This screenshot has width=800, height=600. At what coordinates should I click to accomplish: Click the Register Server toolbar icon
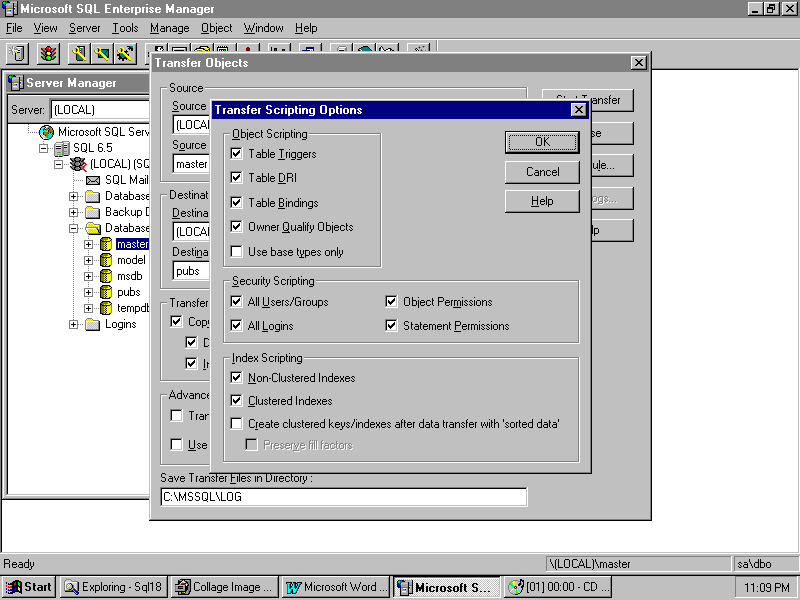tap(18, 53)
